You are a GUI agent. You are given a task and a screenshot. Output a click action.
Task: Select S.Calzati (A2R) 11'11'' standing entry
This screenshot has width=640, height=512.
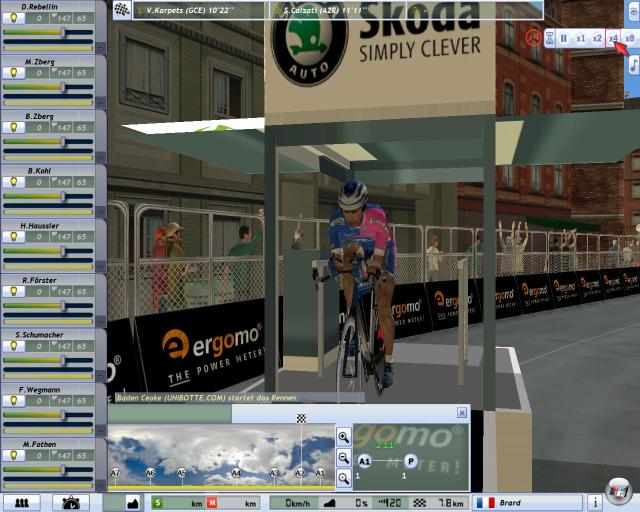pyautogui.click(x=338, y=10)
